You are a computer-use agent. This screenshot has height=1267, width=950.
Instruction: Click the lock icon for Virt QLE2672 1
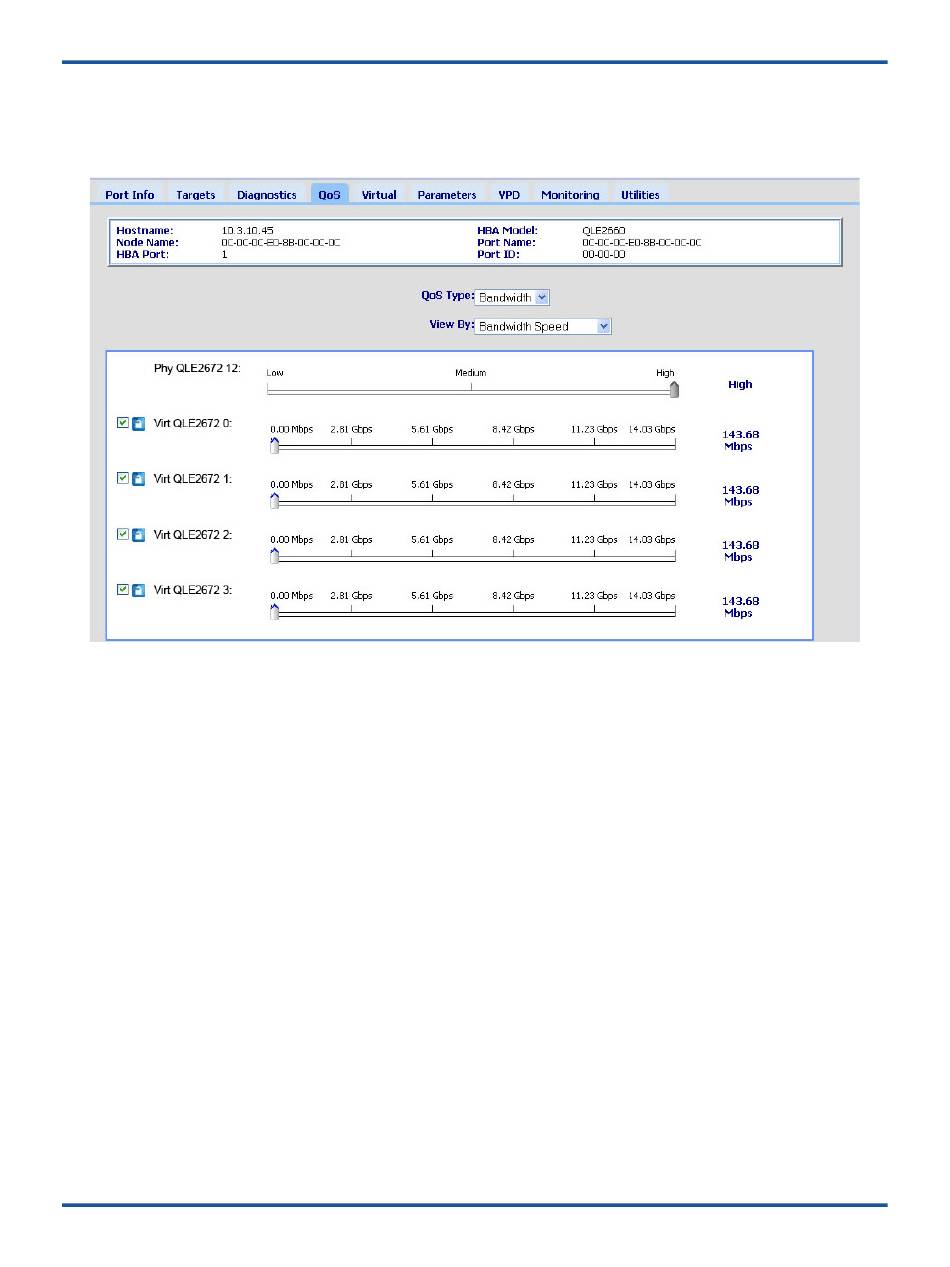point(139,479)
